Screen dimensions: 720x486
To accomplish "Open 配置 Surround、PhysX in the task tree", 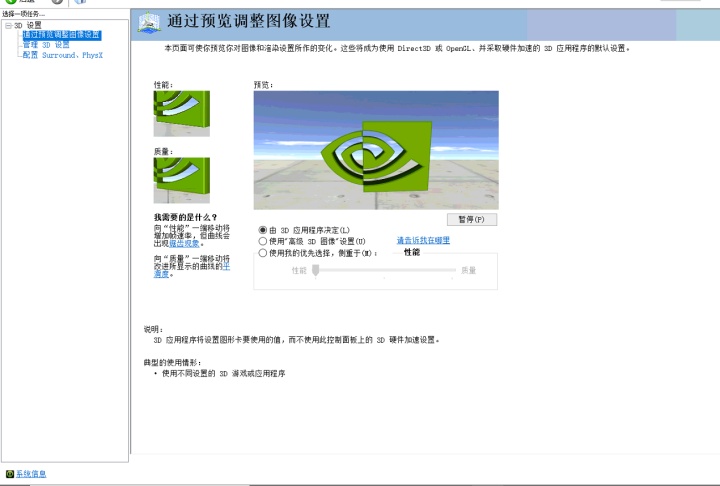I will [x=63, y=55].
